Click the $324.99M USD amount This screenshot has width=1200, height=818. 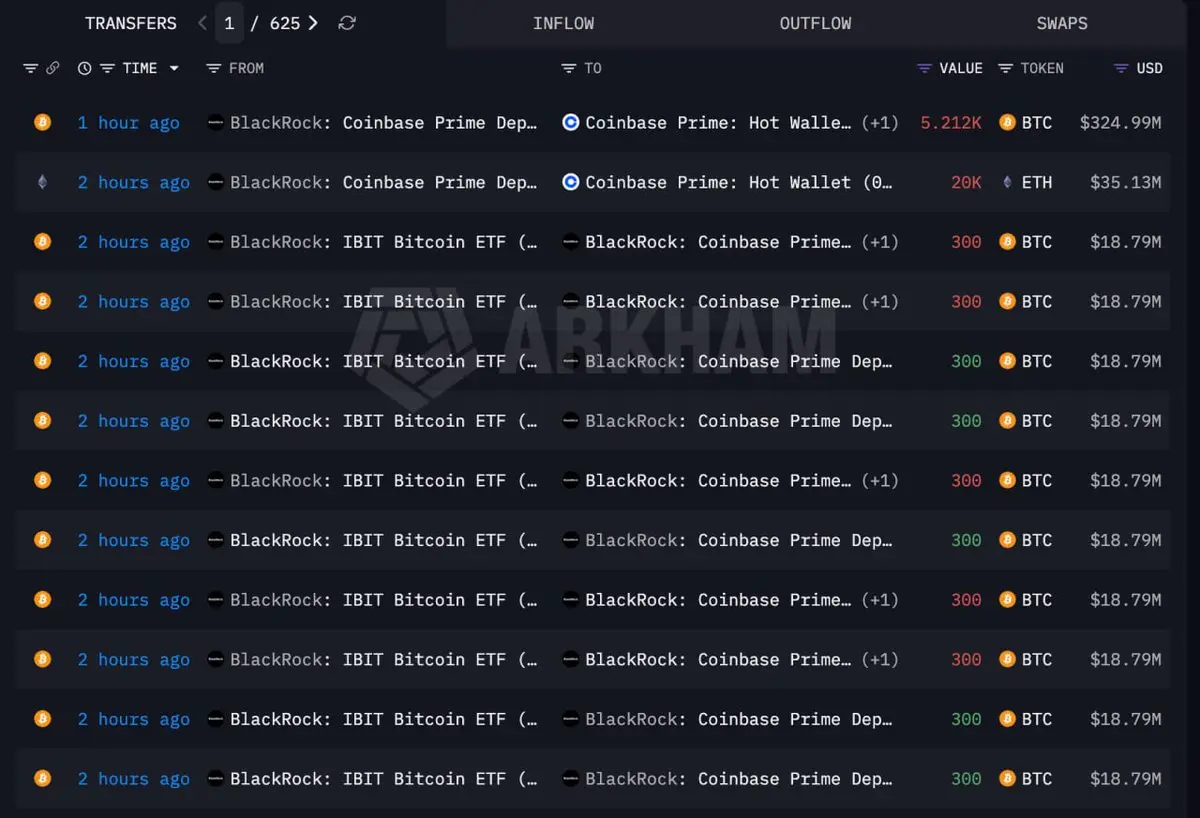tap(1120, 123)
